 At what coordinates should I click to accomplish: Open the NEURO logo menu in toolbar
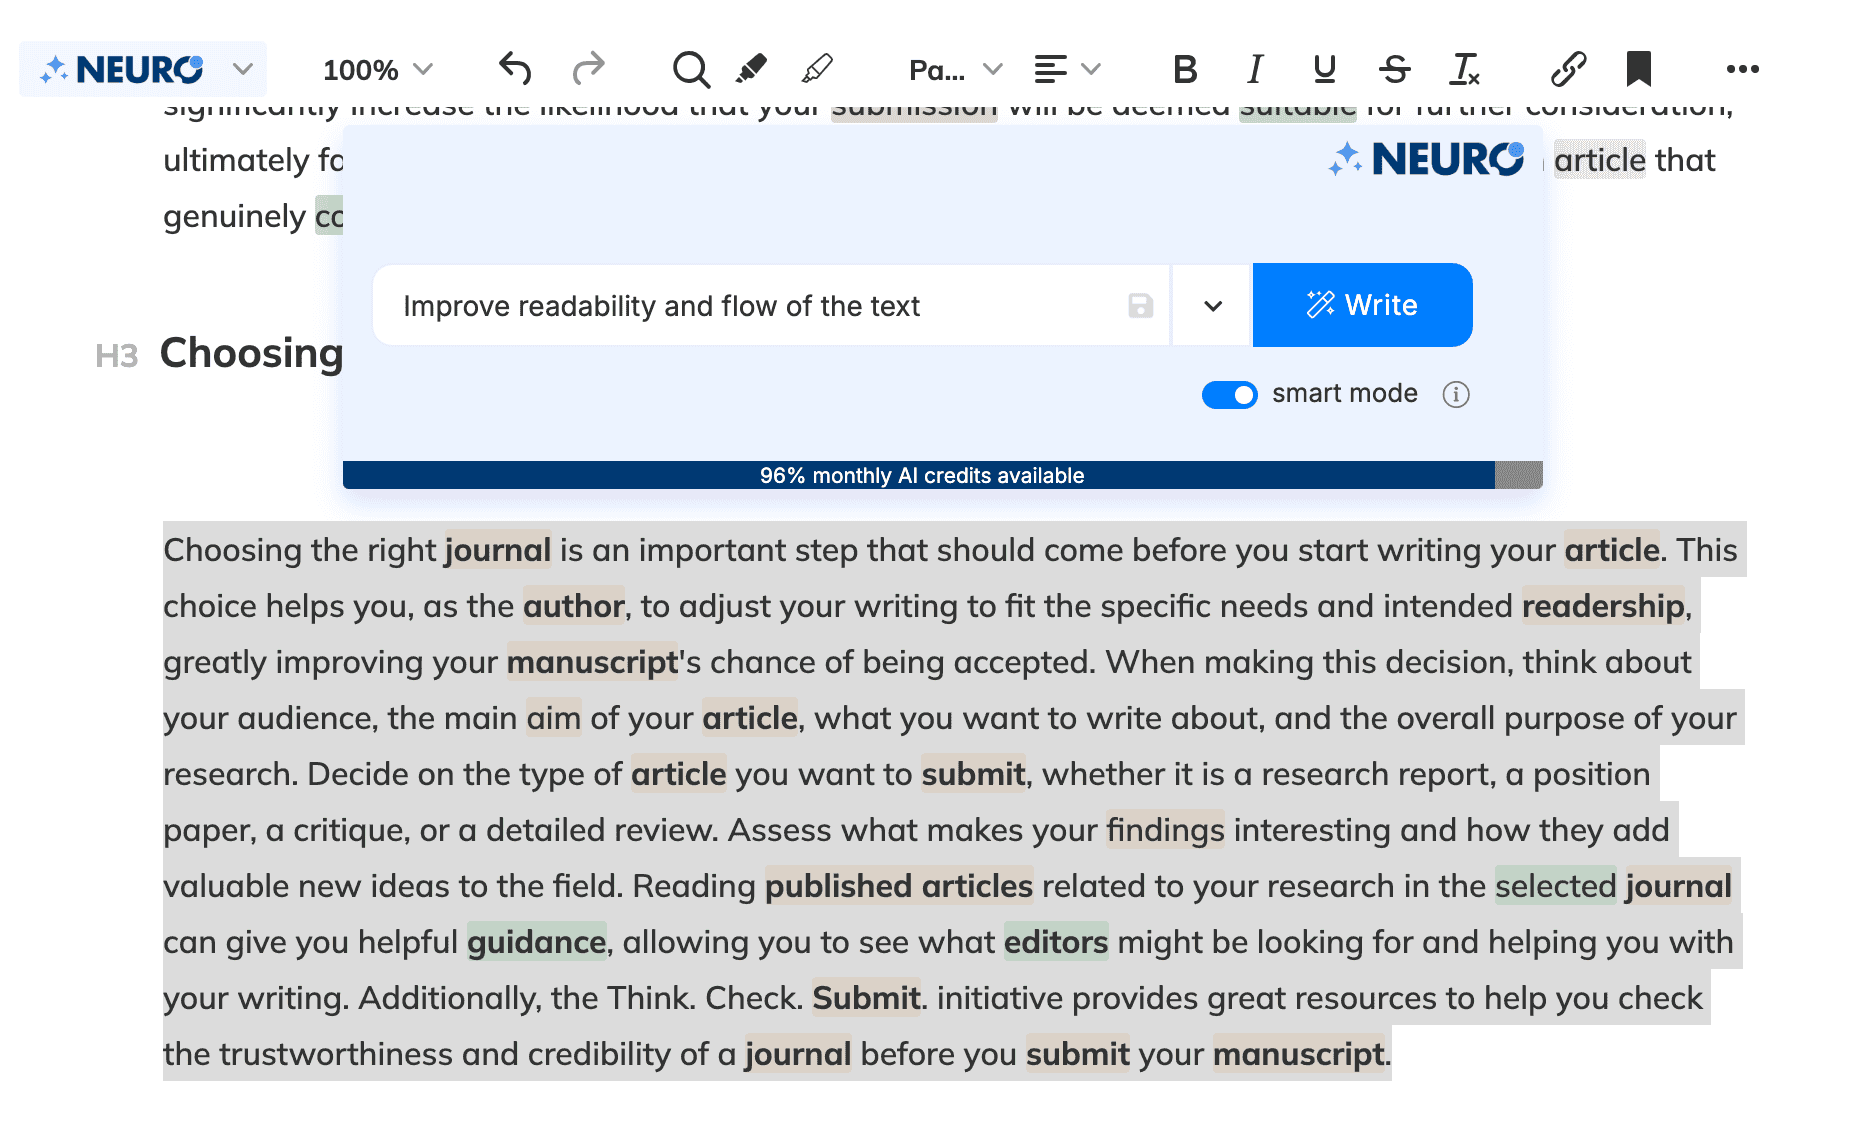coord(143,69)
